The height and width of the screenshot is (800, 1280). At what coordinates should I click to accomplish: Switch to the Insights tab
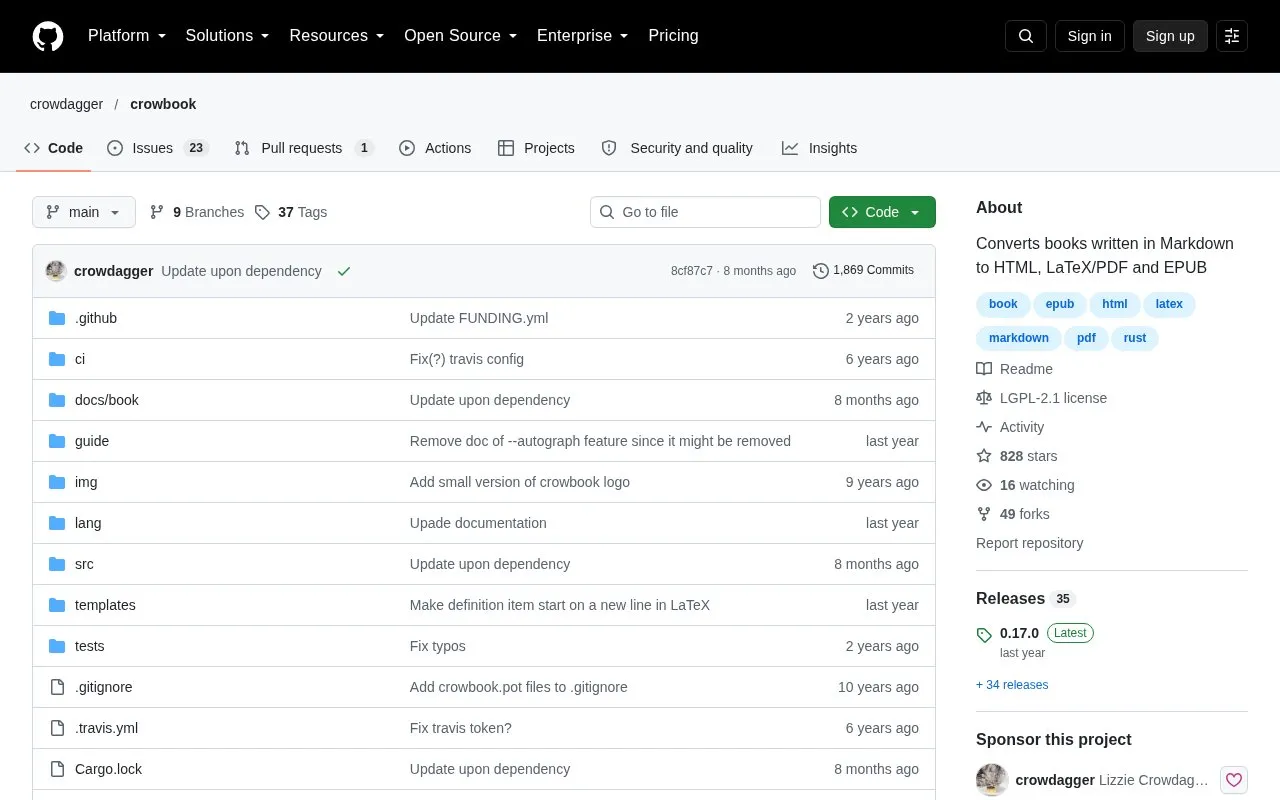[x=819, y=148]
